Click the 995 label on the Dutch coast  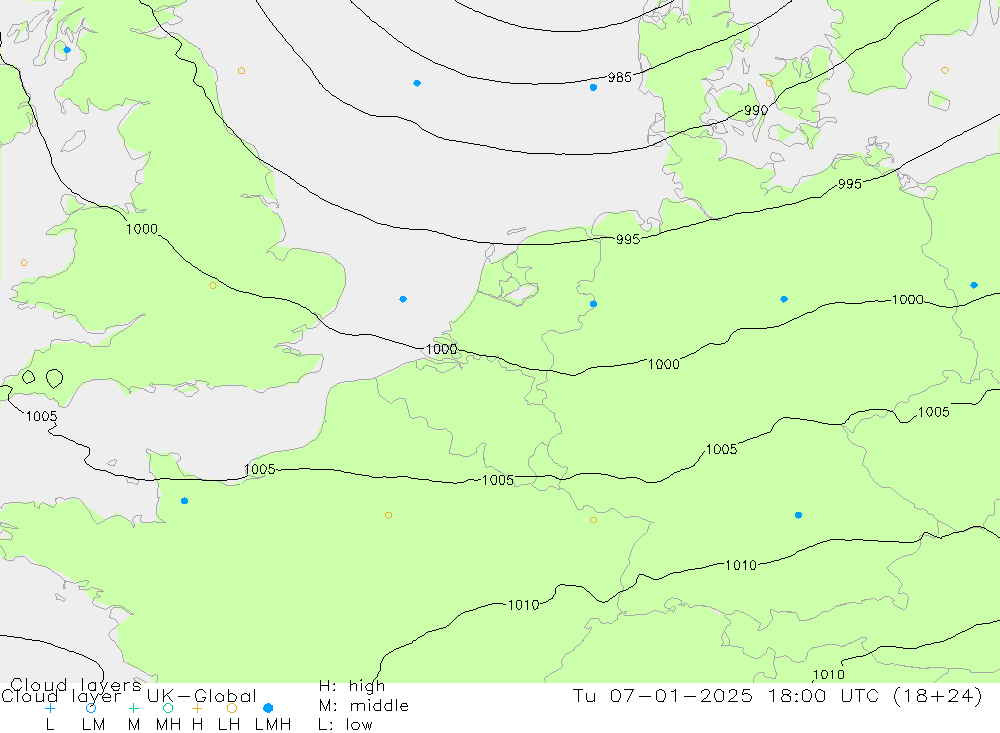click(628, 239)
